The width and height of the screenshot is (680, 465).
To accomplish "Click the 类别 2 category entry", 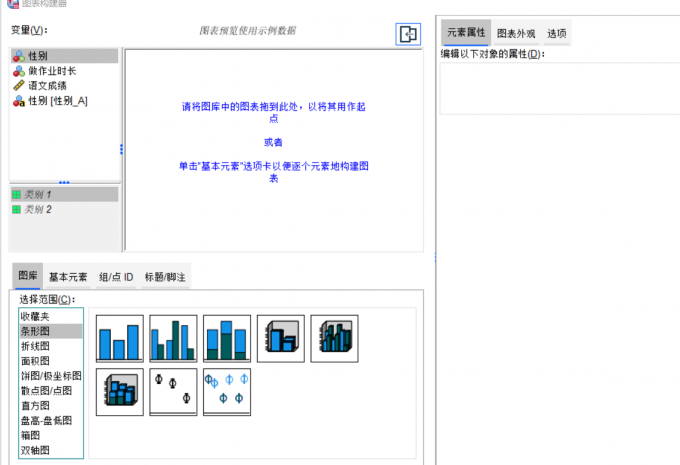I will [x=64, y=210].
